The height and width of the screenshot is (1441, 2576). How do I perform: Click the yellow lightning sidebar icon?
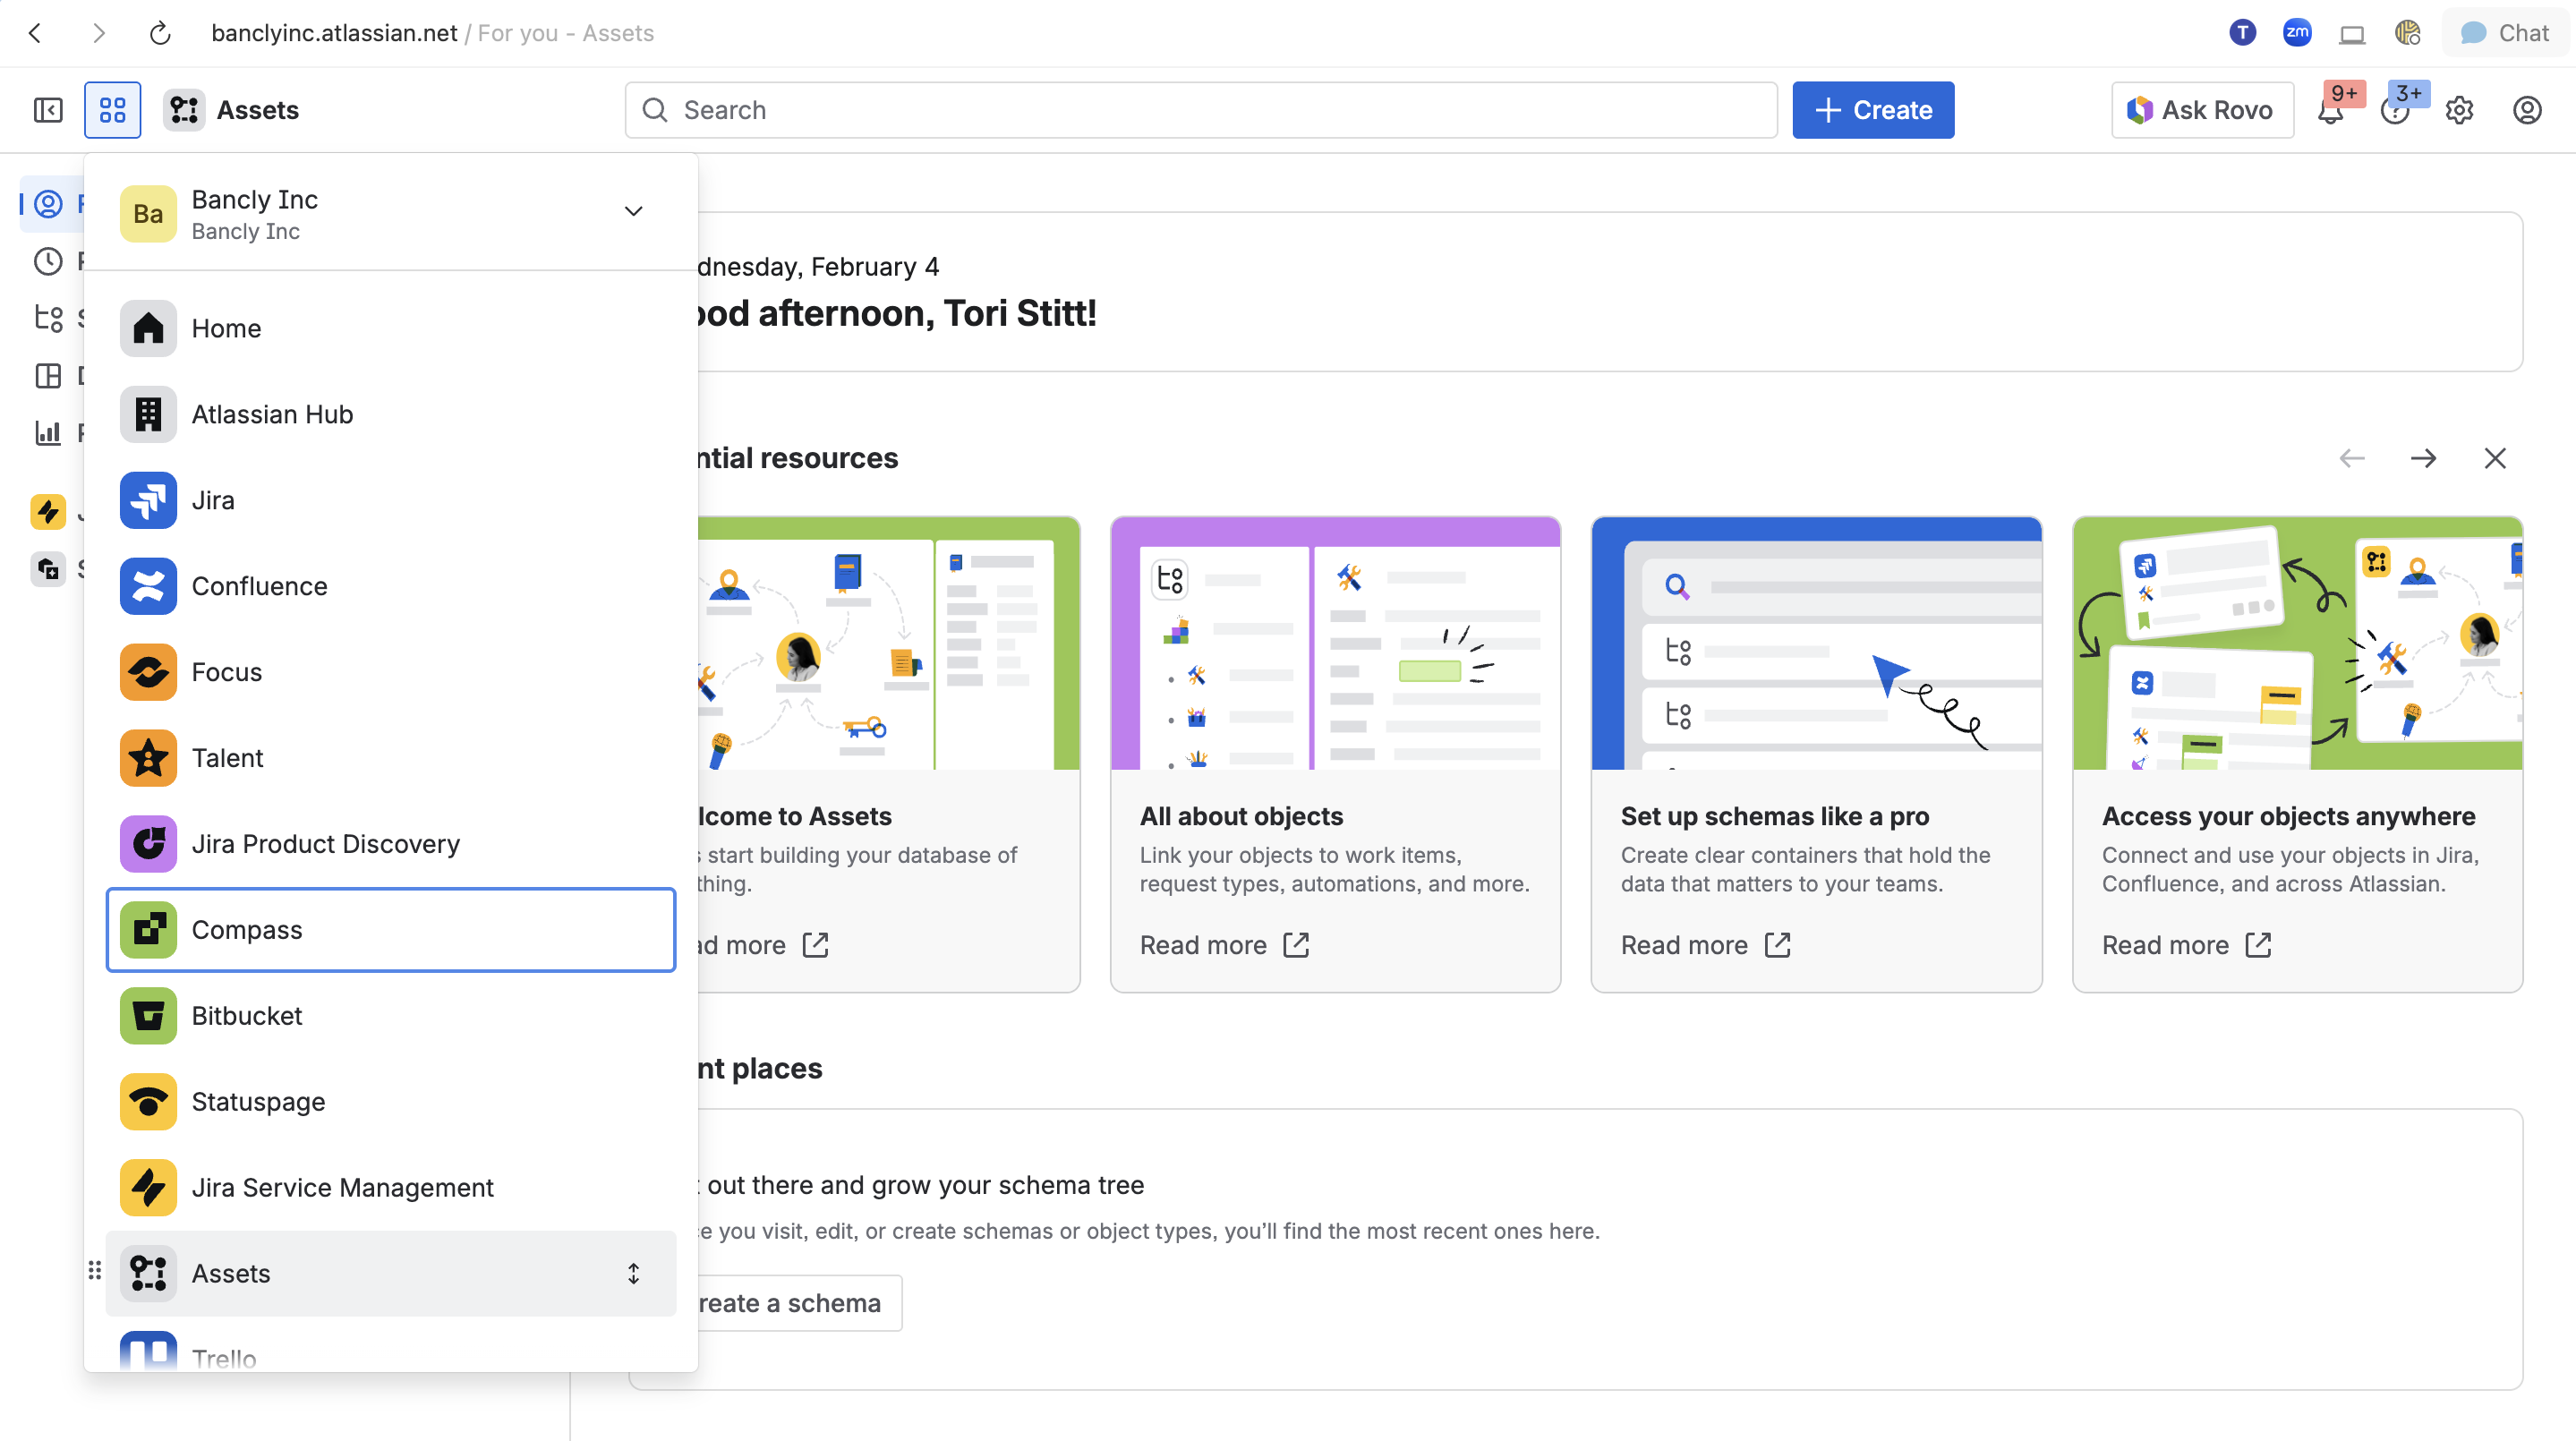coord(48,512)
